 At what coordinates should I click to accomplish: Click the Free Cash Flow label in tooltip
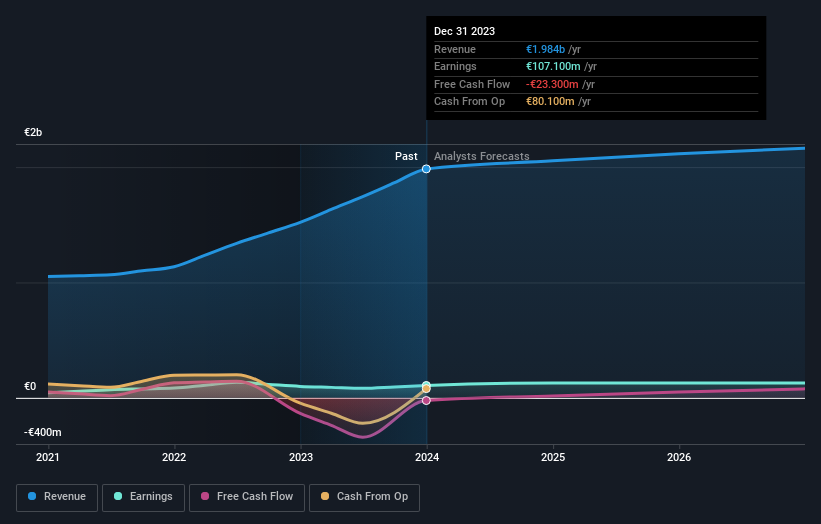point(472,84)
